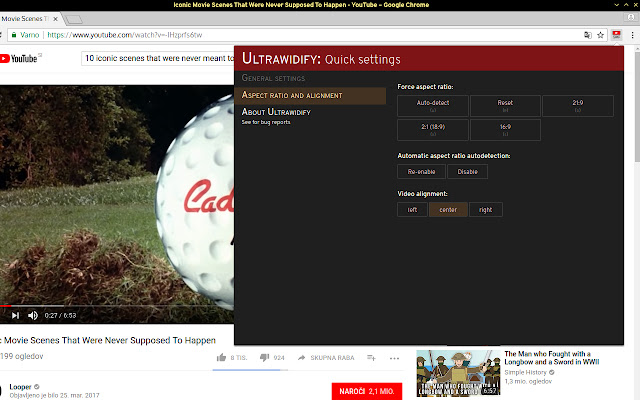Image resolution: width=640 pixels, height=400 pixels.
Task: Add video to playlist icon
Action: [371, 358]
